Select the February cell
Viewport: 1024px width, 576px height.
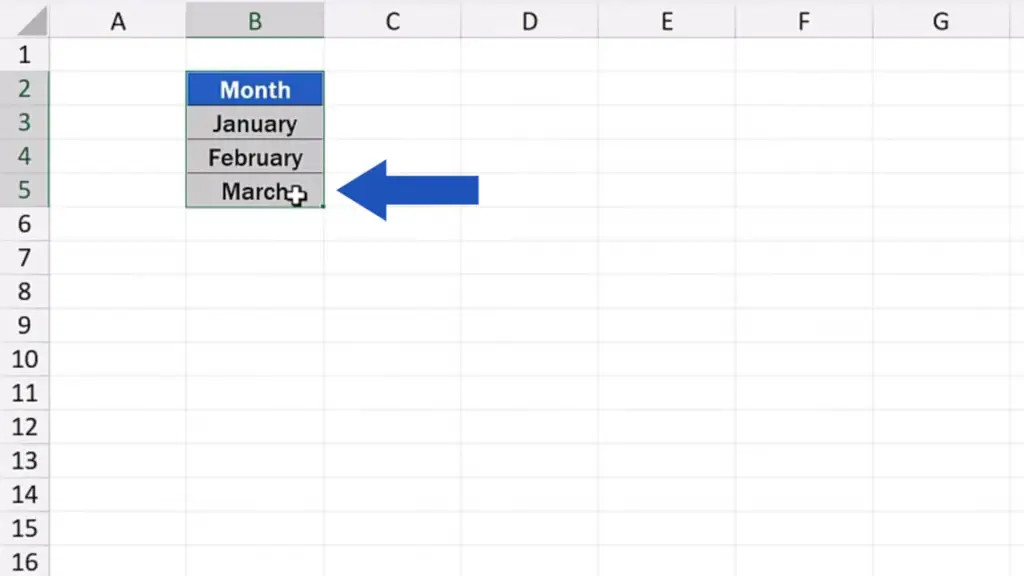[255, 157]
